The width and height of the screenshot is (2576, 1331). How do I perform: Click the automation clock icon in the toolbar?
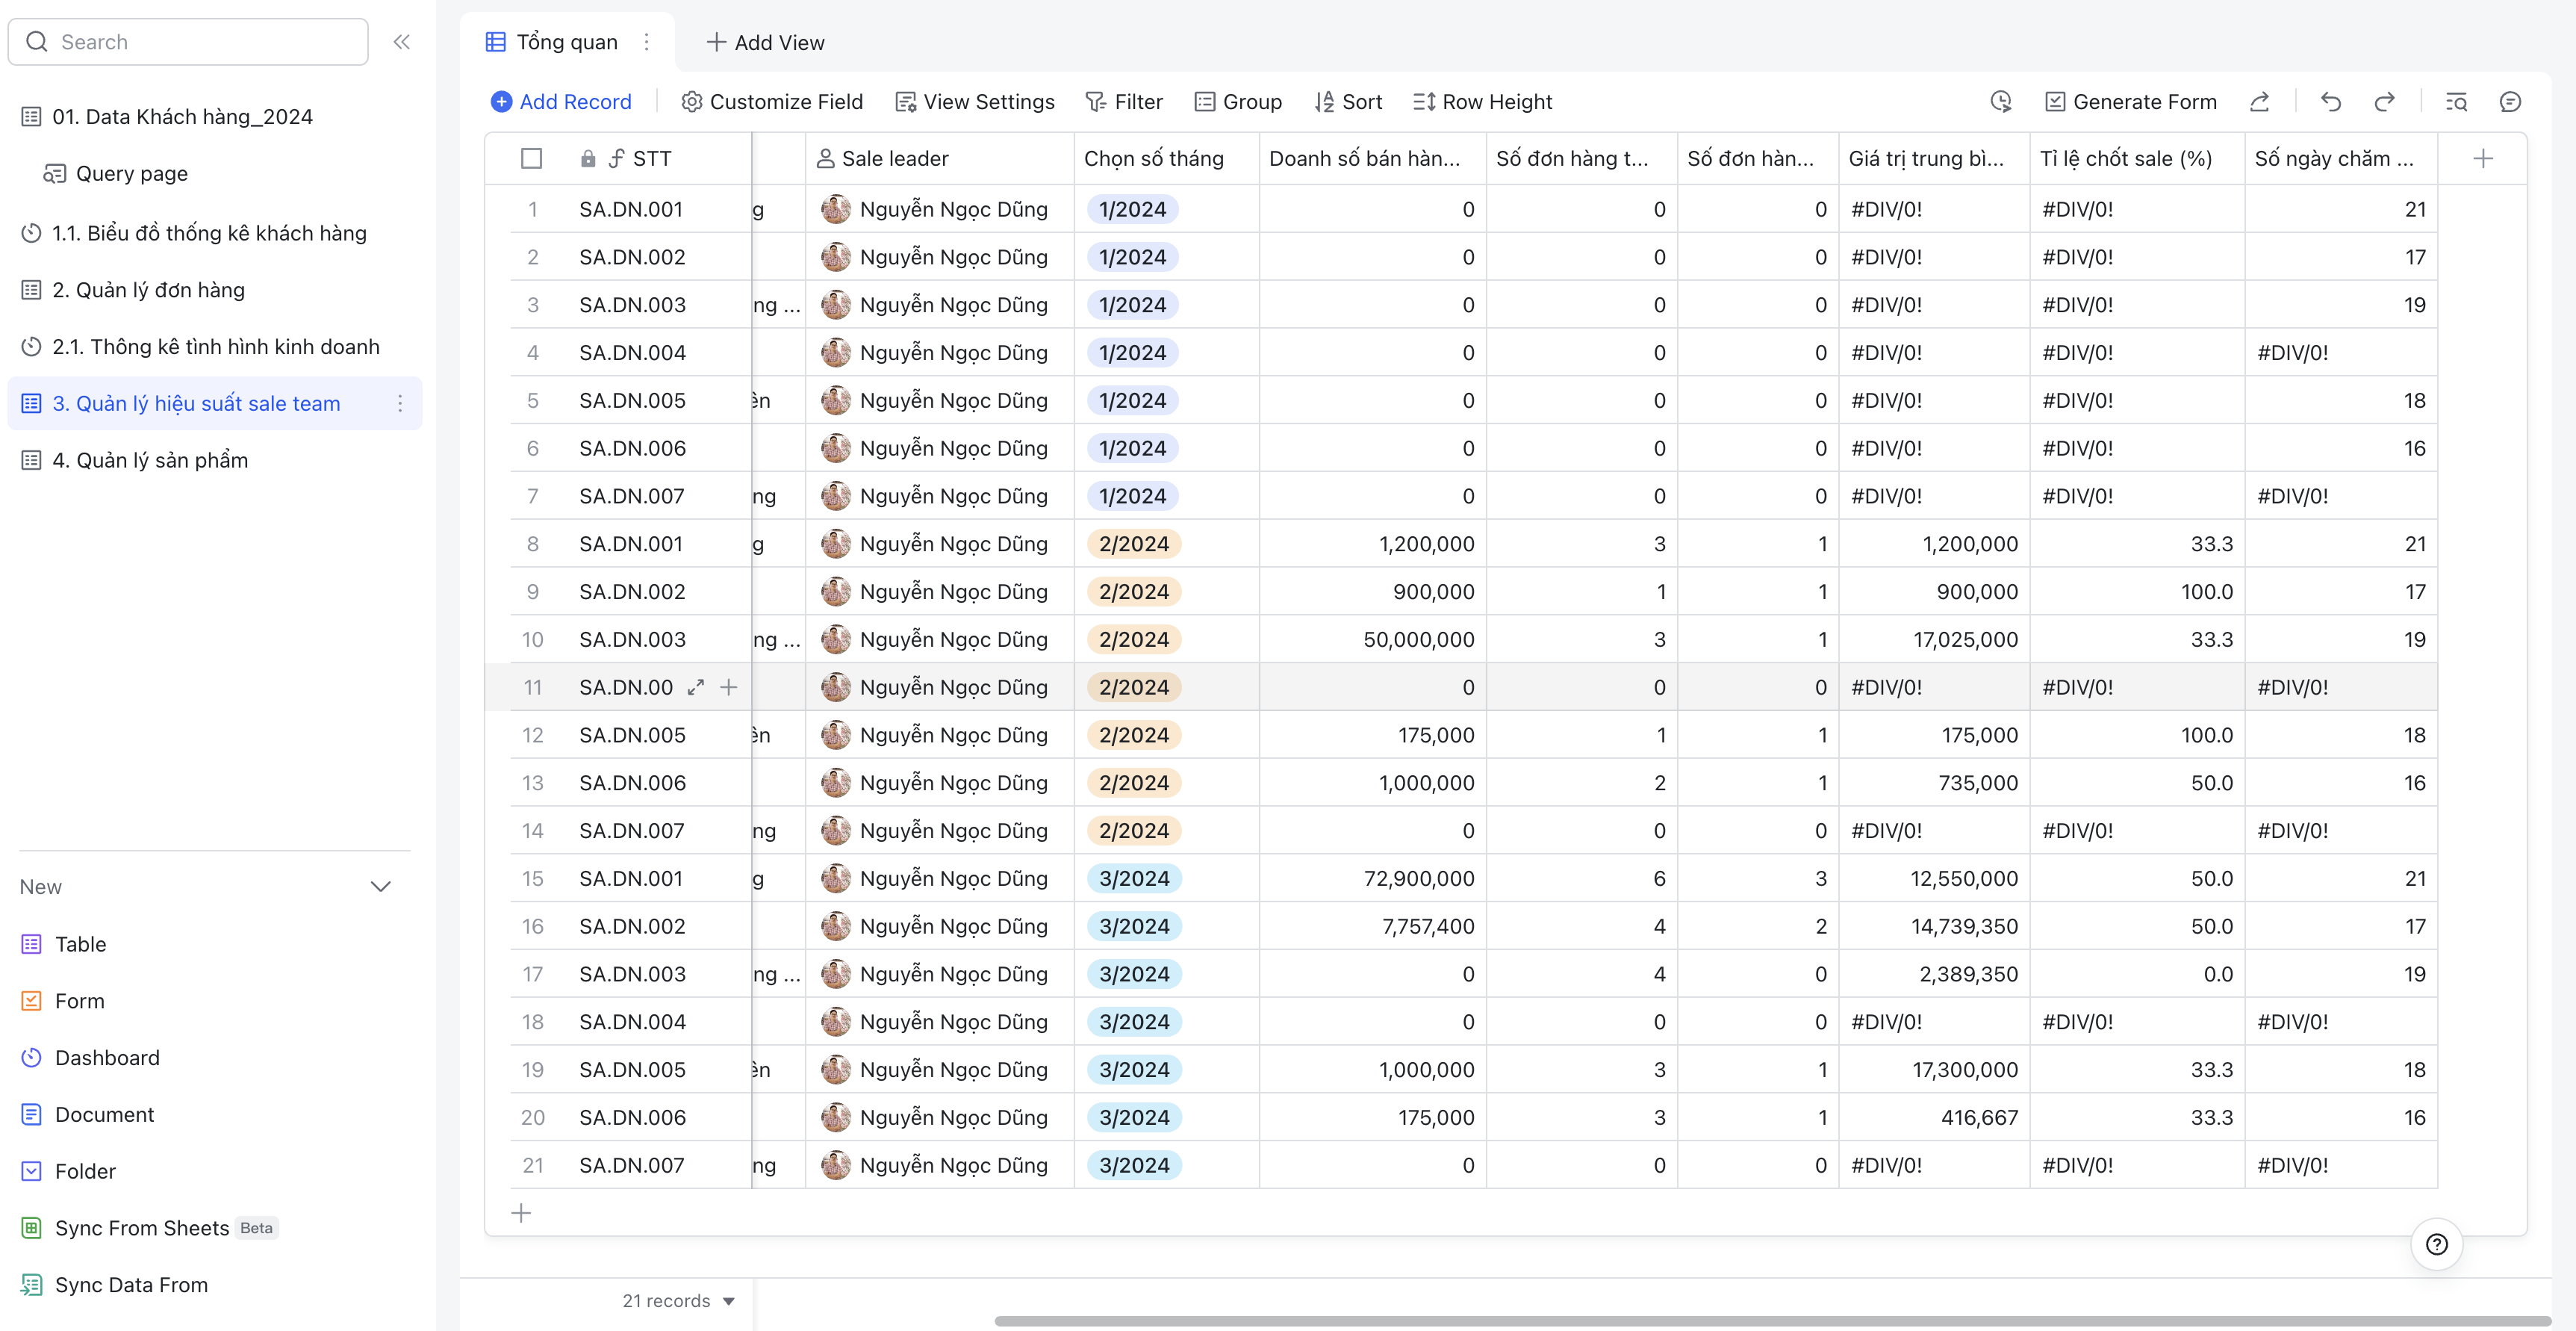[2001, 102]
